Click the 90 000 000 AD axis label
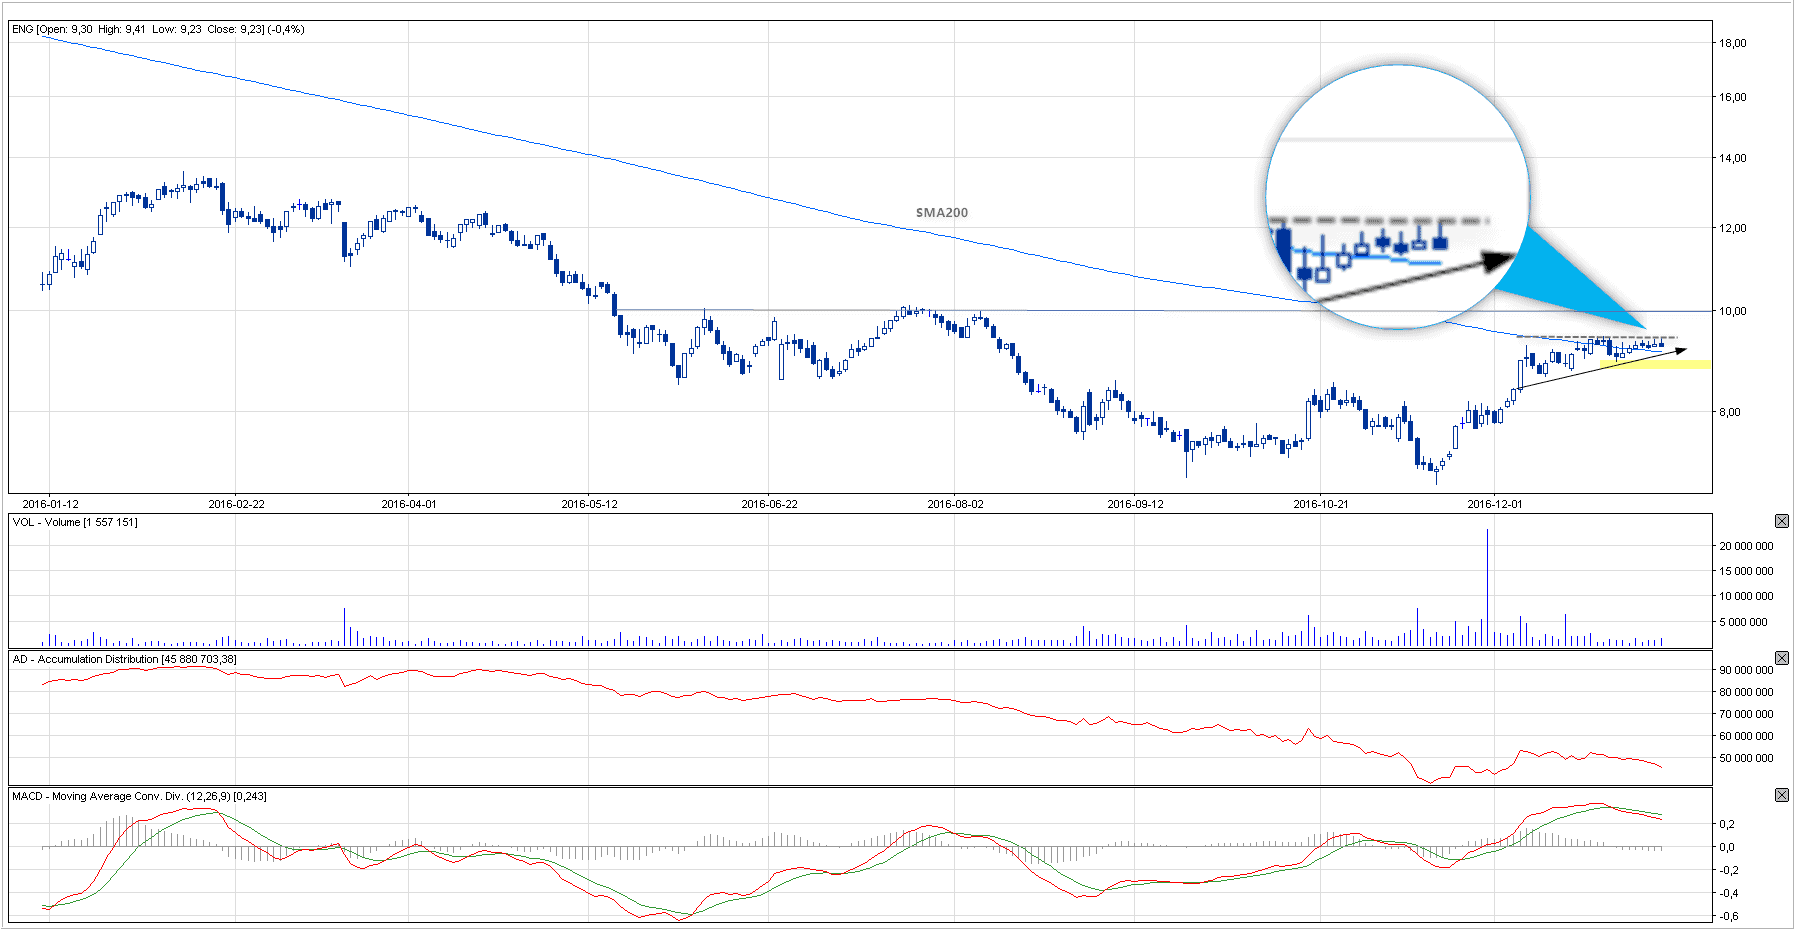 tap(1746, 670)
